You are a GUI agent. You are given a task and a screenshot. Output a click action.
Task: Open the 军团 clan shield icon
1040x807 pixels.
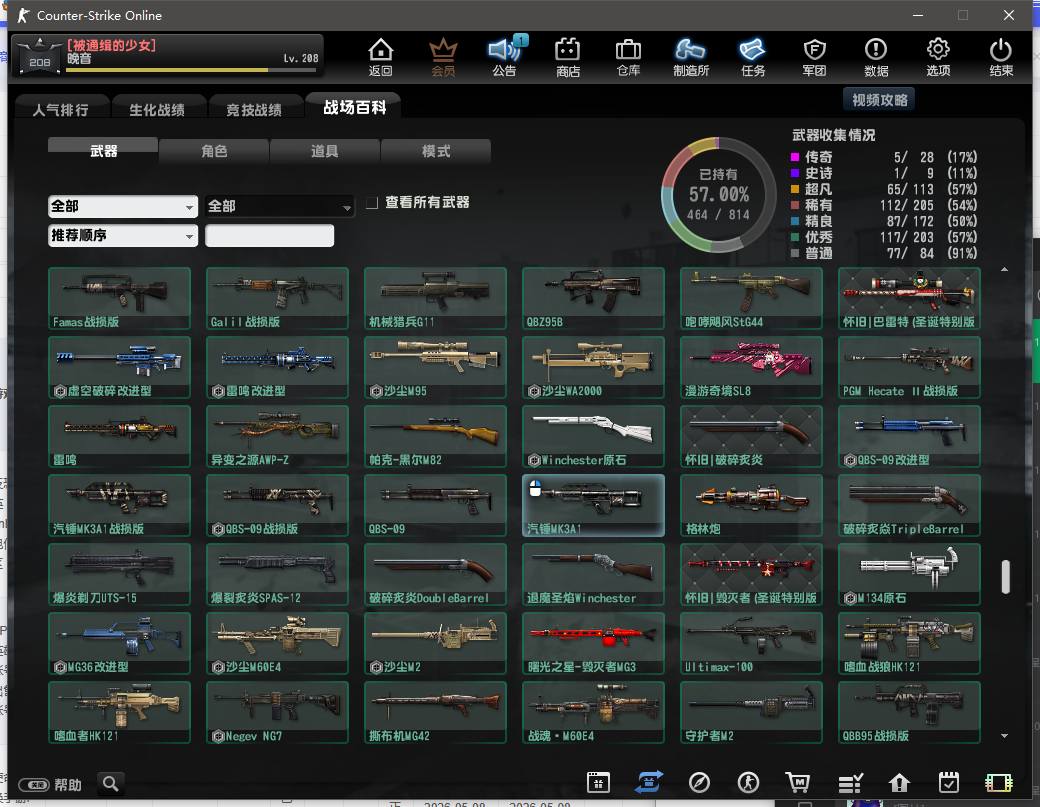point(814,56)
